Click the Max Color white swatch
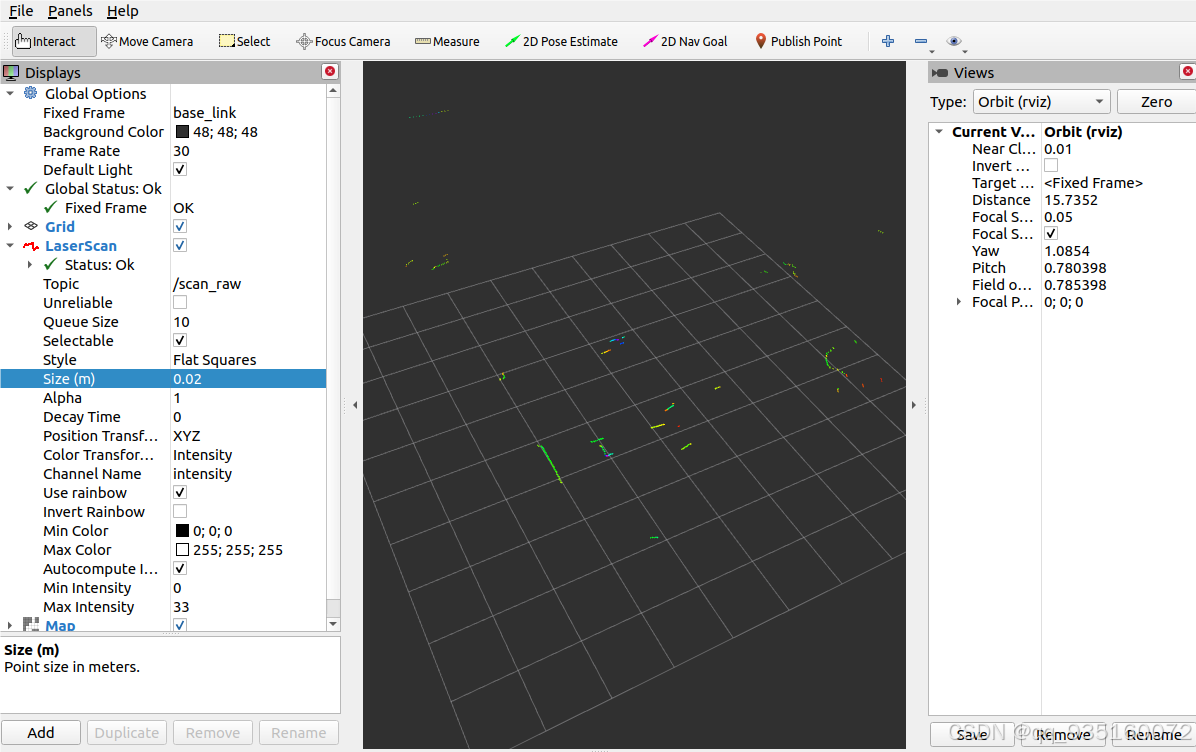This screenshot has width=1196, height=752. (182, 550)
